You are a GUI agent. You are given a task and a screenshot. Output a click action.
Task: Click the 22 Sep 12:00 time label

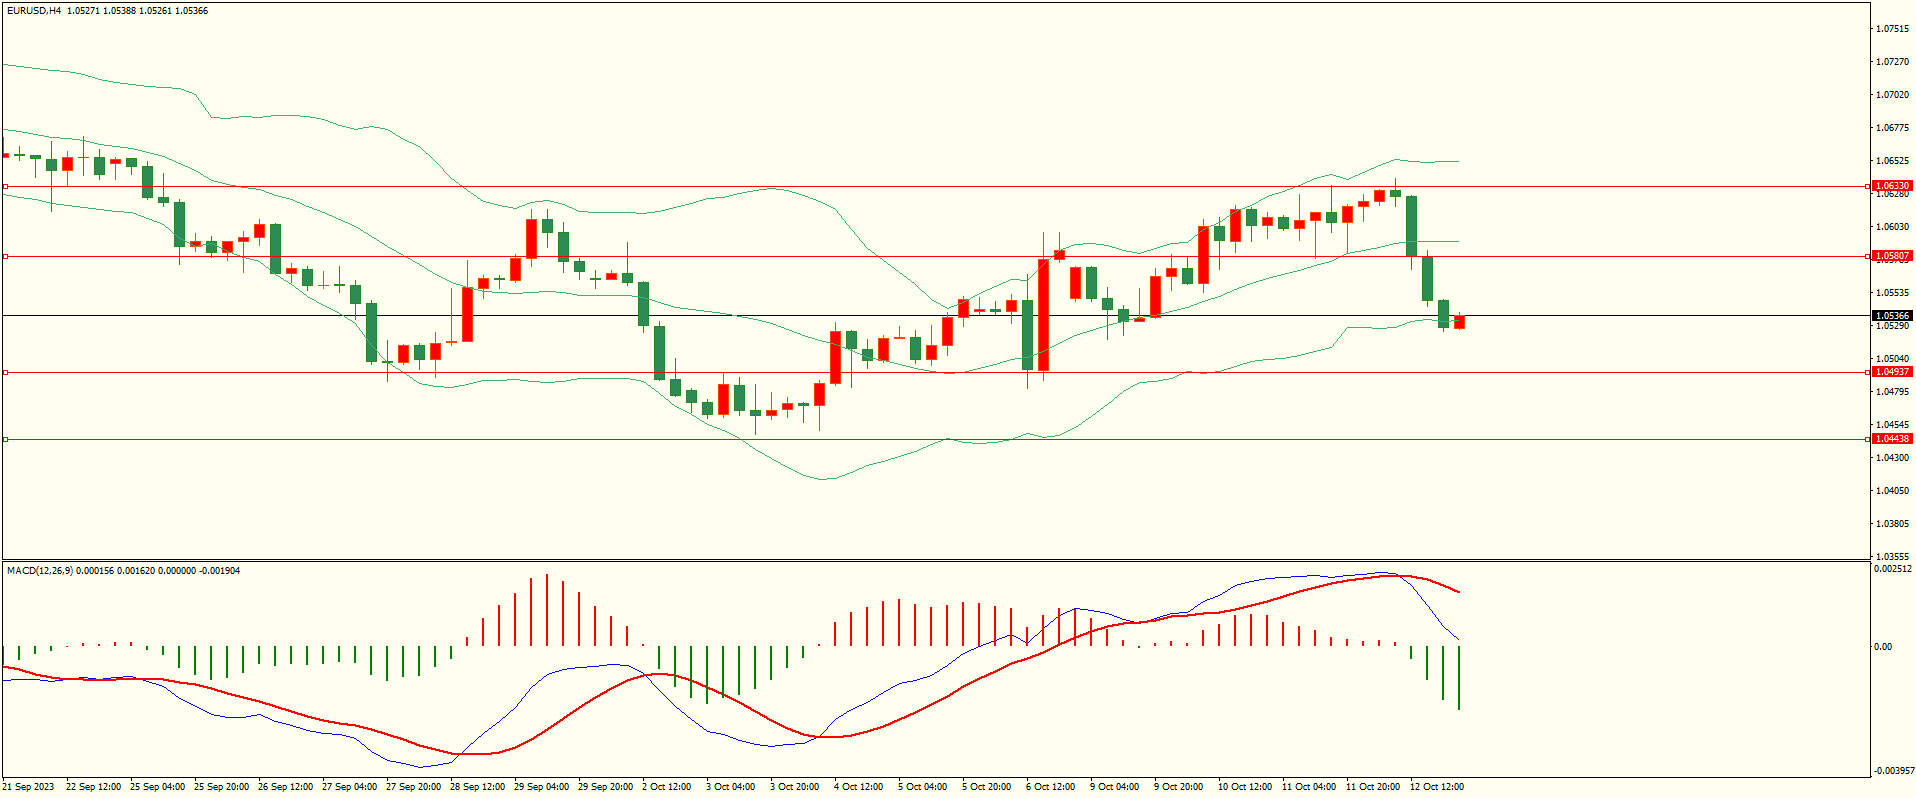coord(94,787)
